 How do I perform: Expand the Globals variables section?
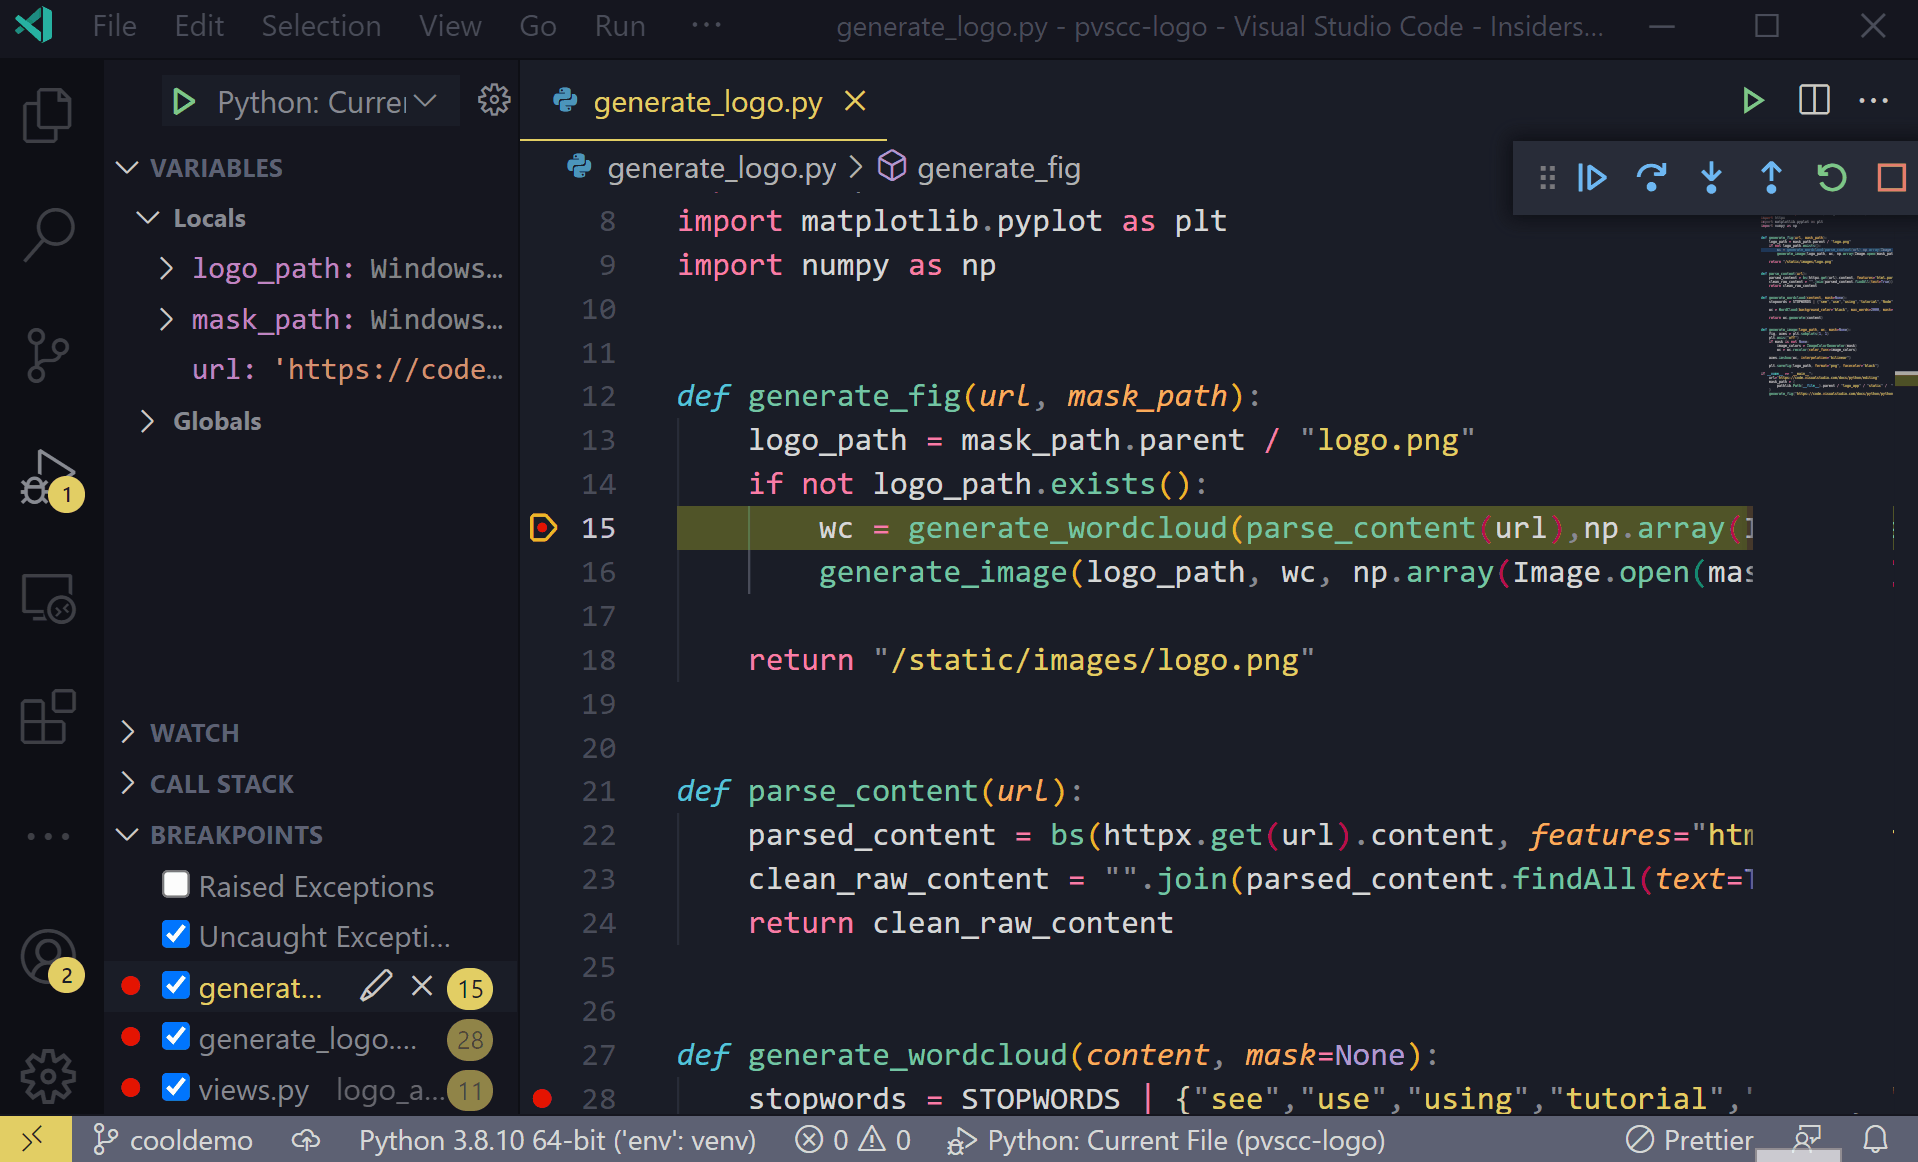(149, 420)
